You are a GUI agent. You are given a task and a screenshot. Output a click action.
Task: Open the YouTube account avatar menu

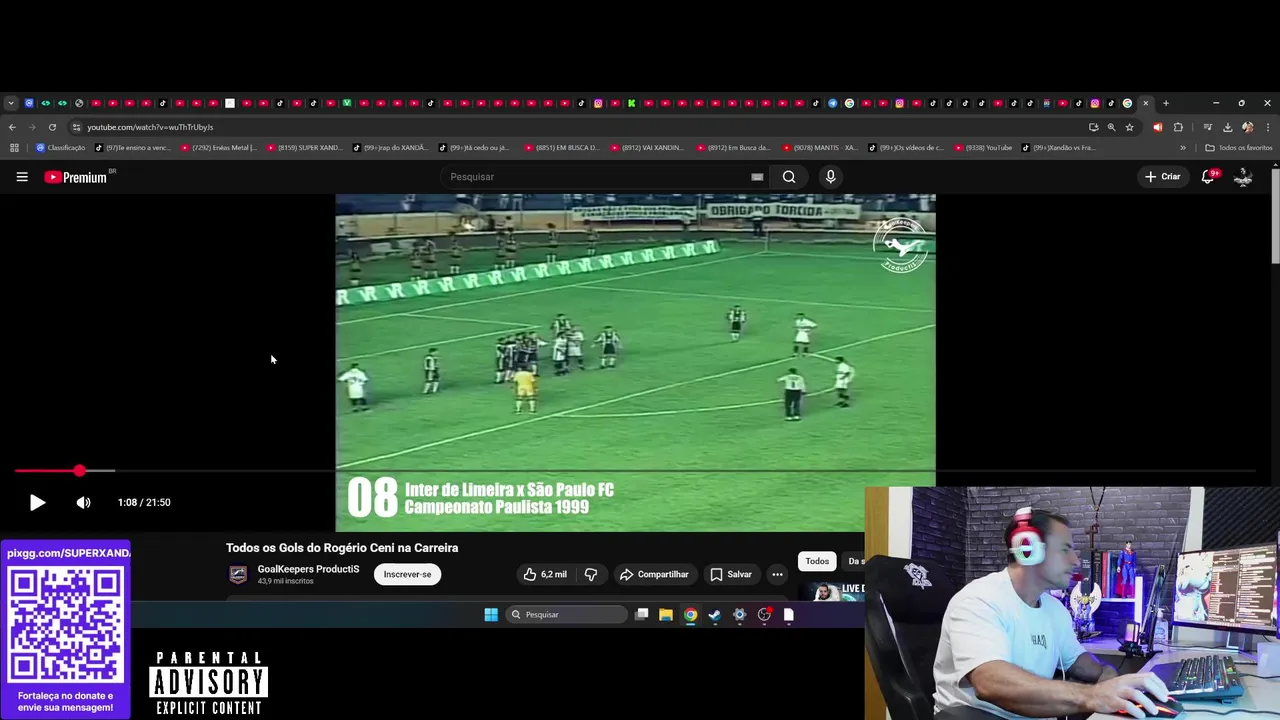[x=1243, y=177]
